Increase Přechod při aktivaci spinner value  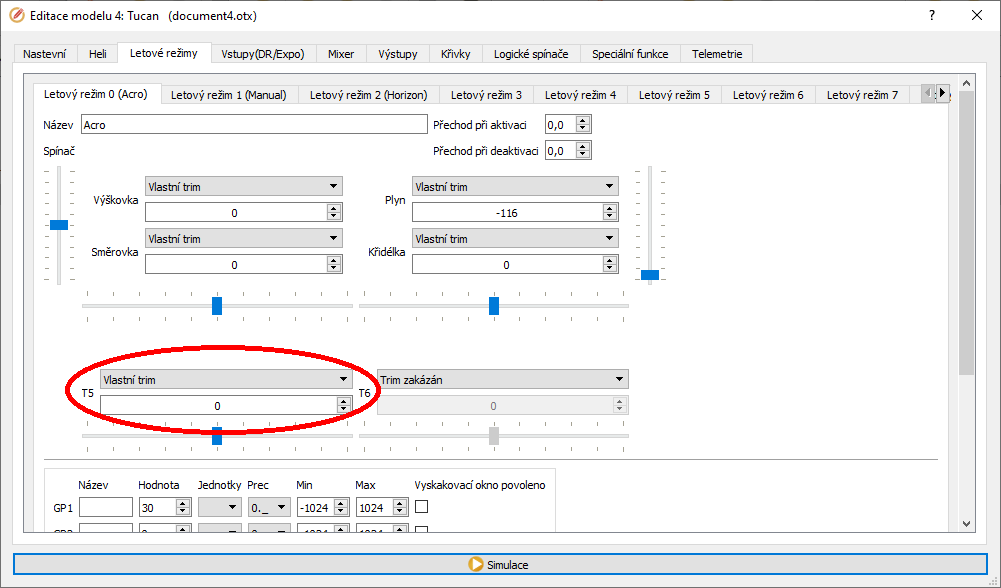tap(584, 120)
